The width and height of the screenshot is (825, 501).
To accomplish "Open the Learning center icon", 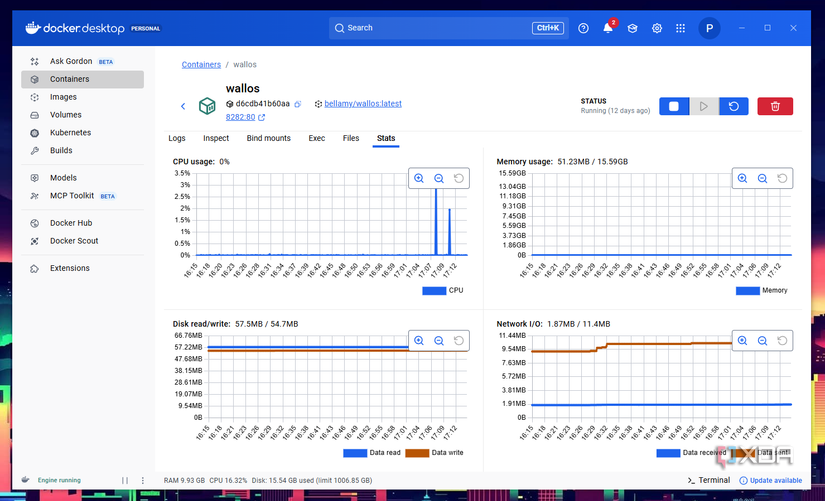I will pyautogui.click(x=632, y=28).
